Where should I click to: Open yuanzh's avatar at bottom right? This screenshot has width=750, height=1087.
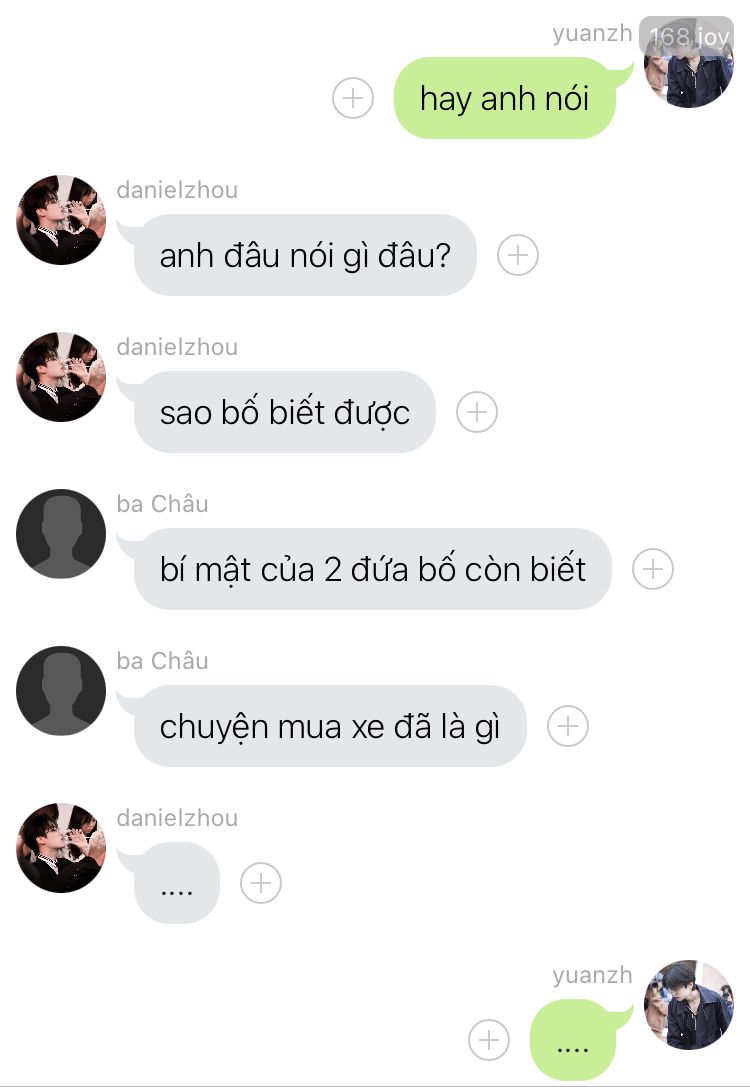tap(689, 1005)
